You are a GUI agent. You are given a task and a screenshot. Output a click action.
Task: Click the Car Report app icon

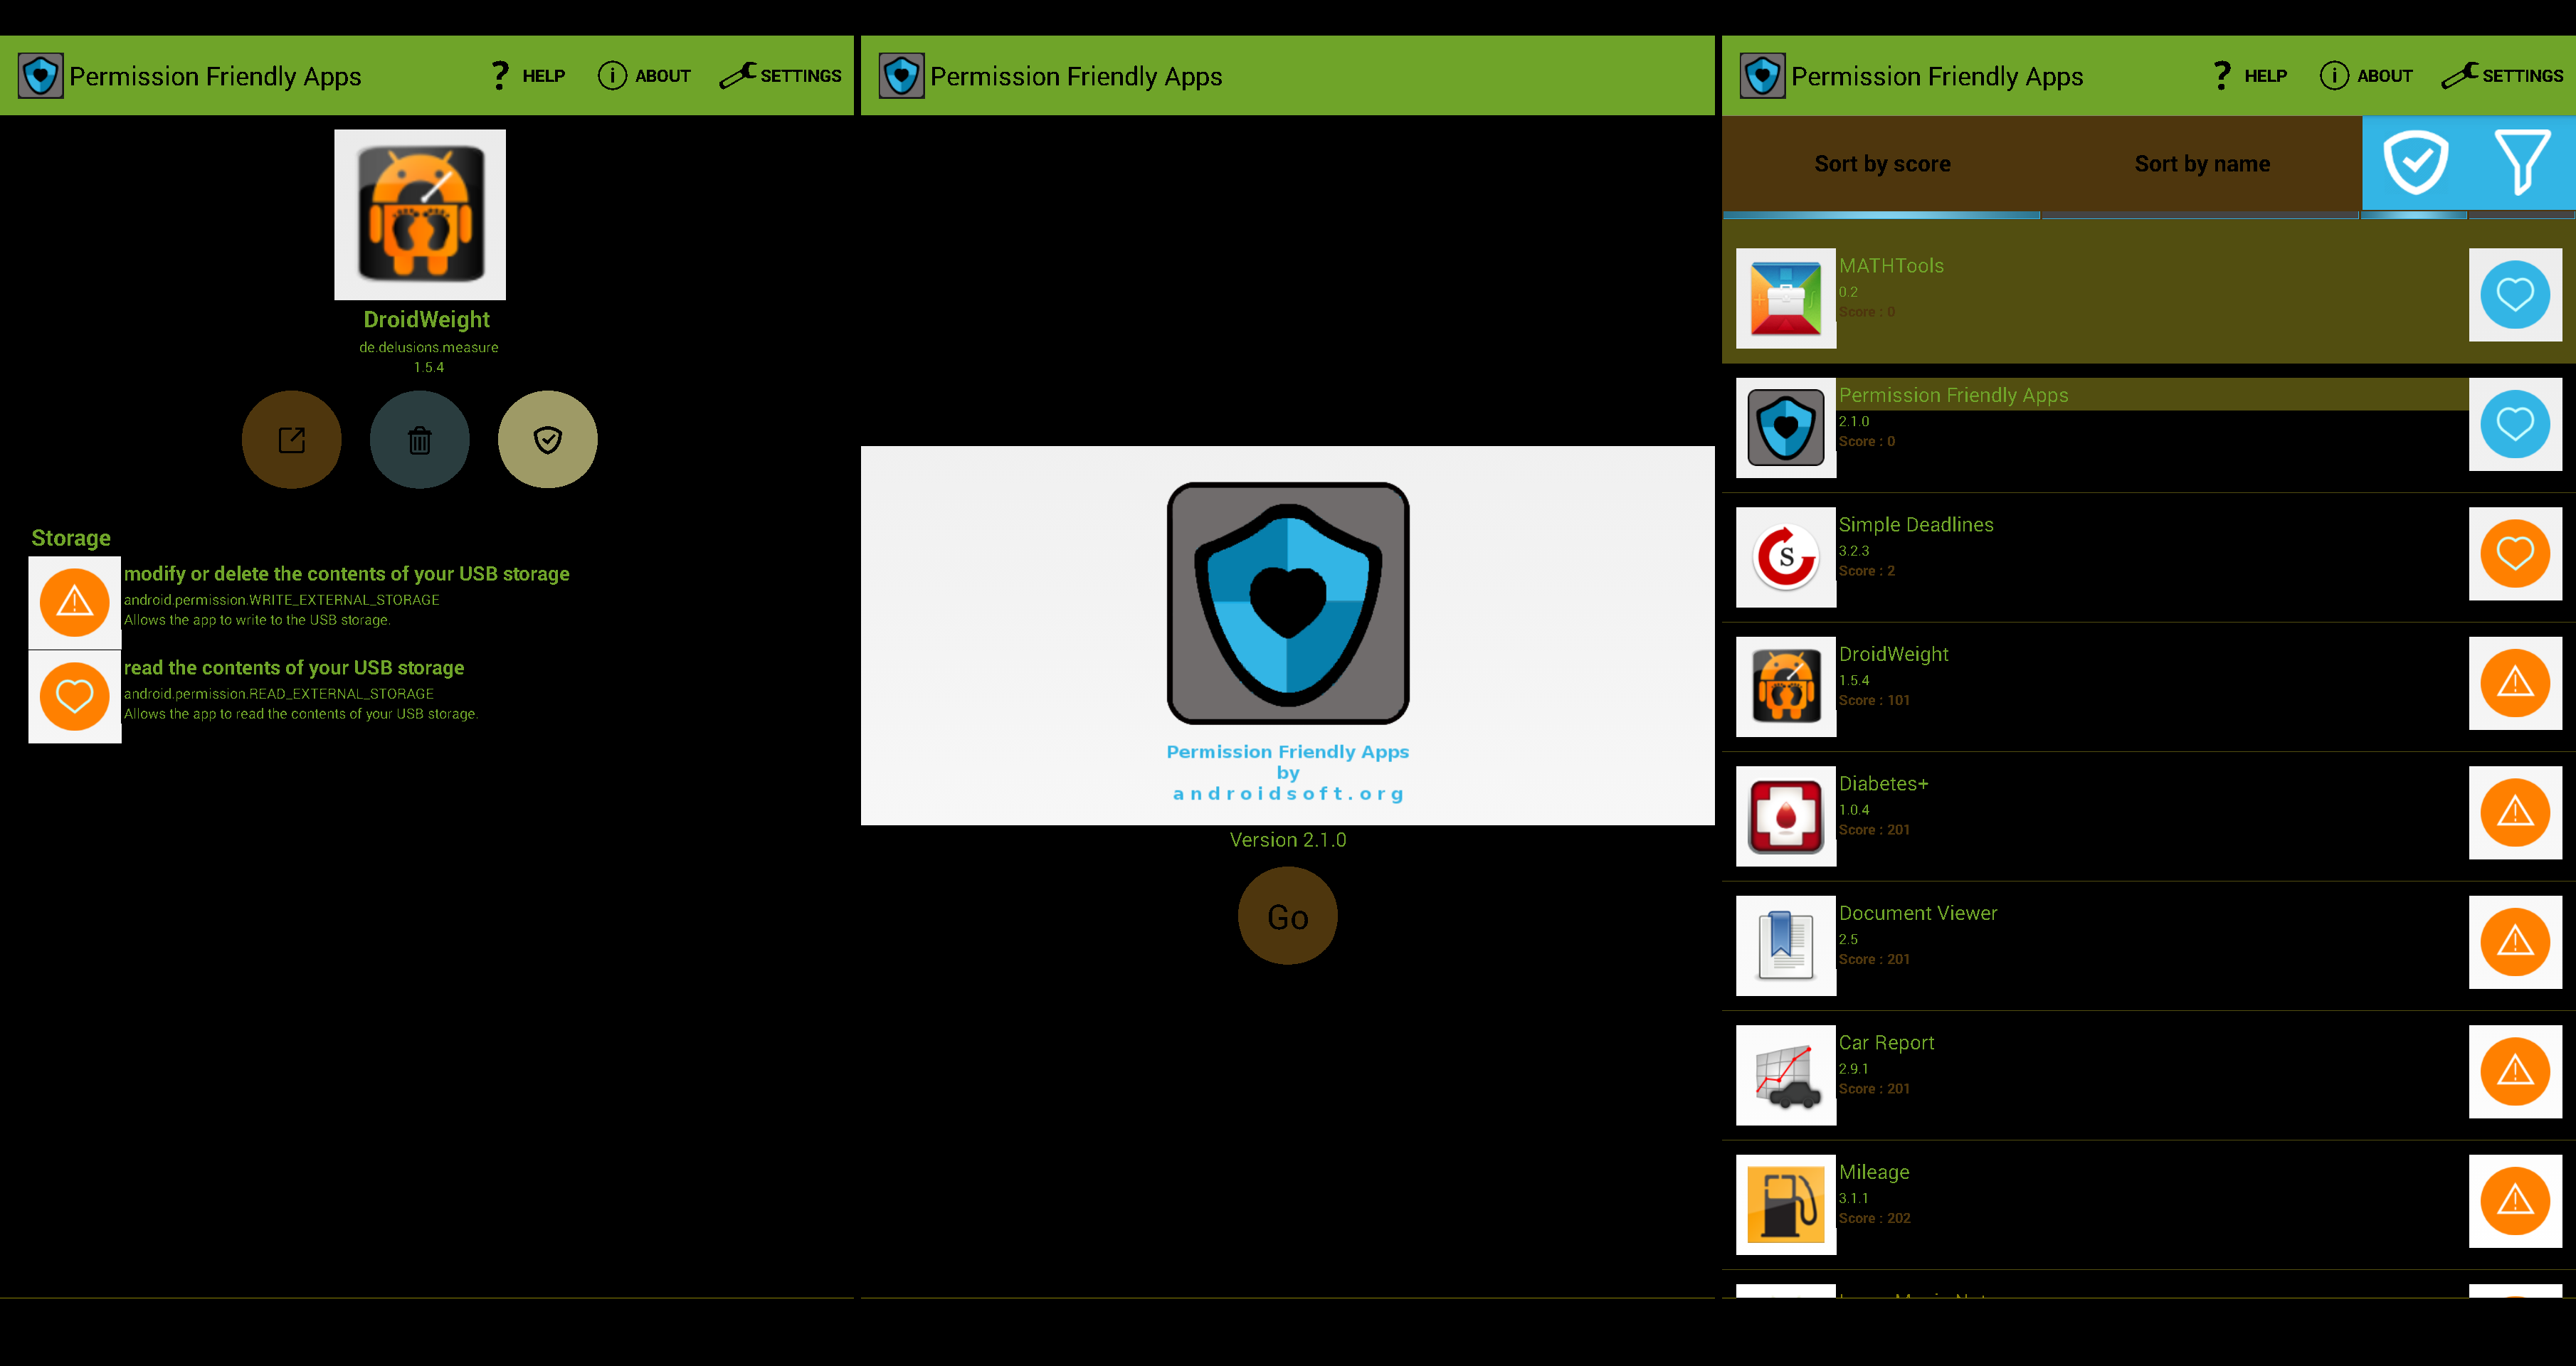[1785, 1073]
